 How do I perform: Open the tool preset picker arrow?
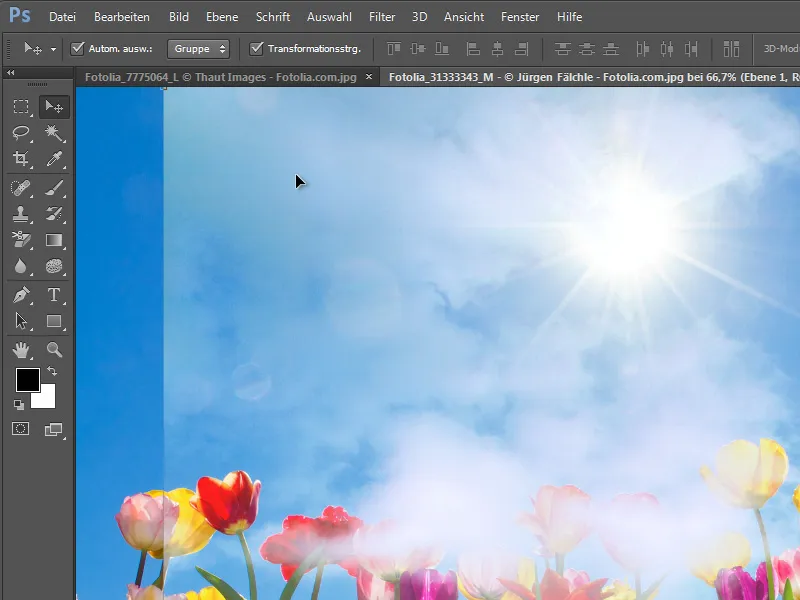pos(53,49)
